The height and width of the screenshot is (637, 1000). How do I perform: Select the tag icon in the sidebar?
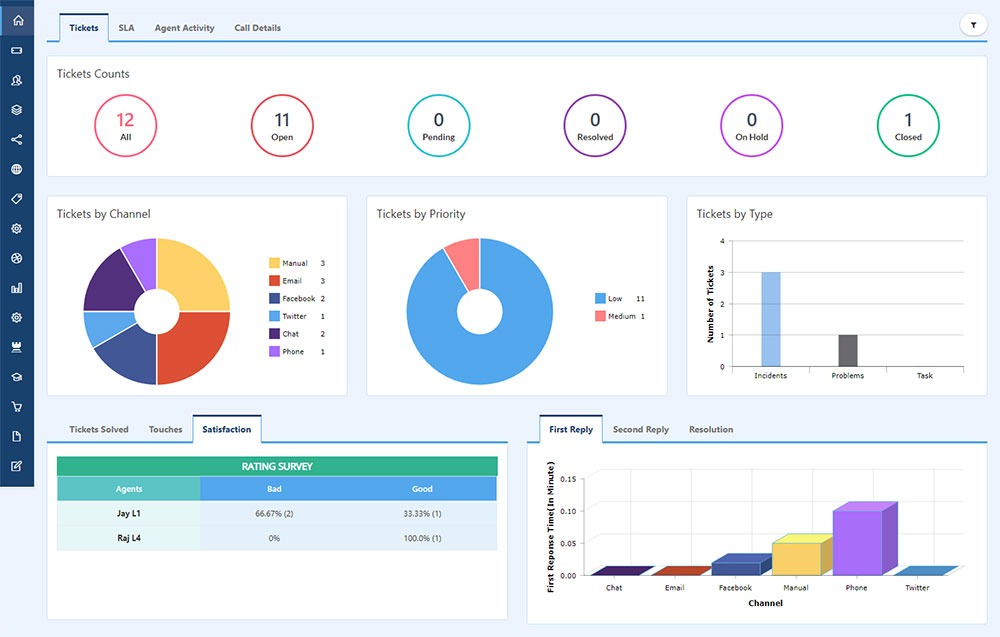pos(17,199)
